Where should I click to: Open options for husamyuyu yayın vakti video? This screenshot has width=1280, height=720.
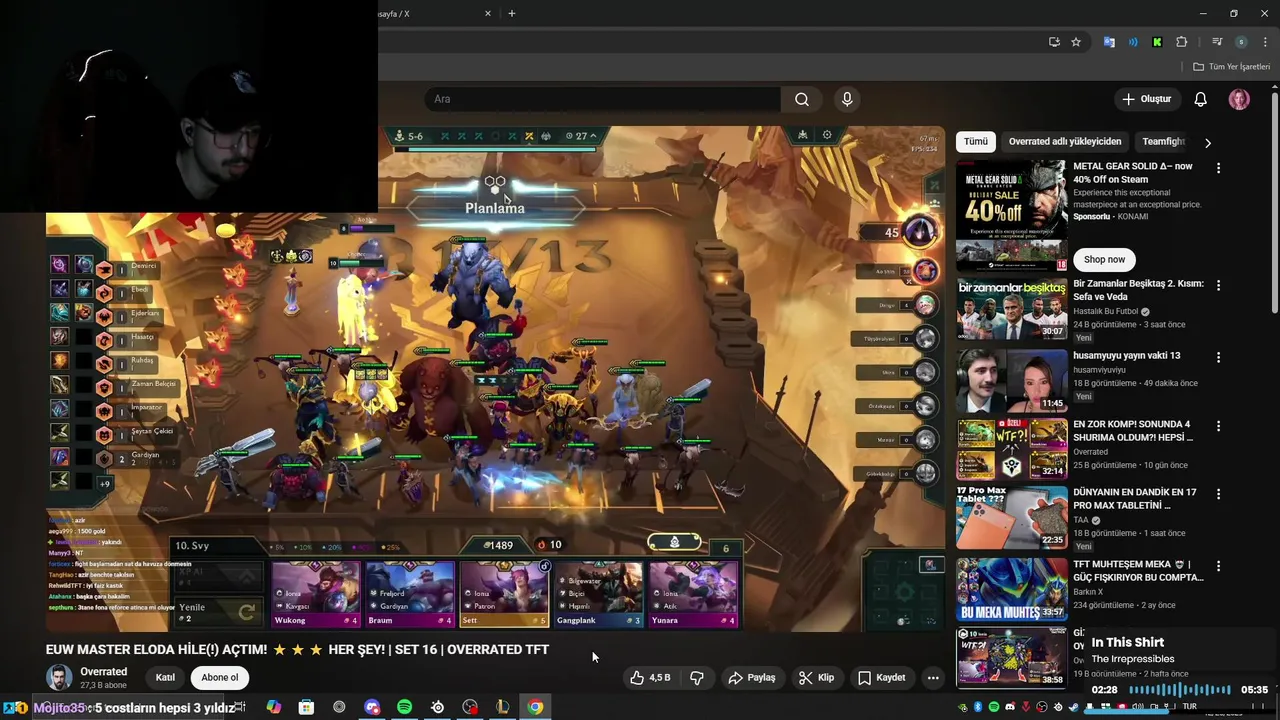click(x=1218, y=357)
